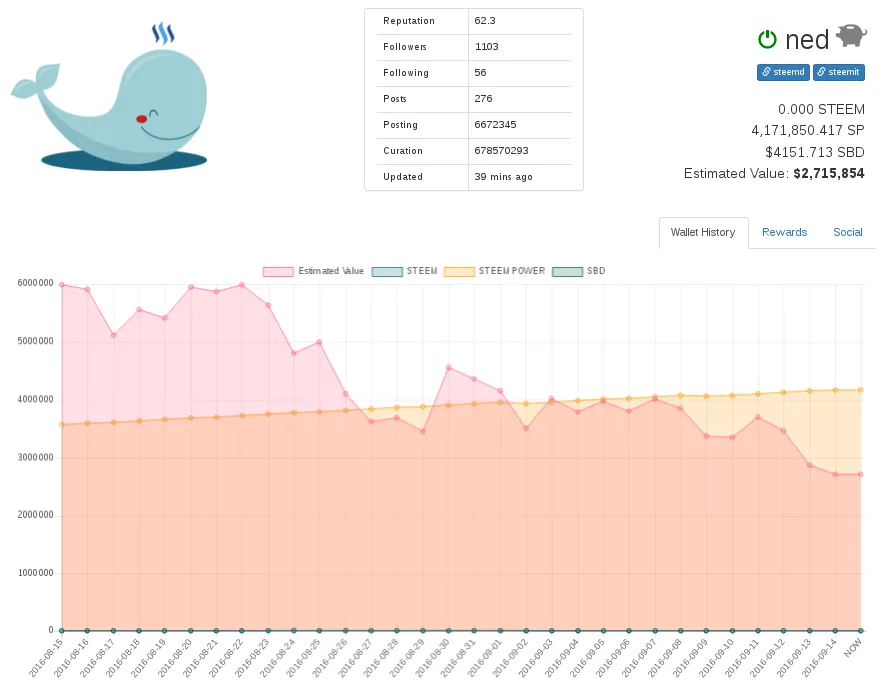Select the Reputation value 62.3
This screenshot has height=698, width=883.
point(485,21)
